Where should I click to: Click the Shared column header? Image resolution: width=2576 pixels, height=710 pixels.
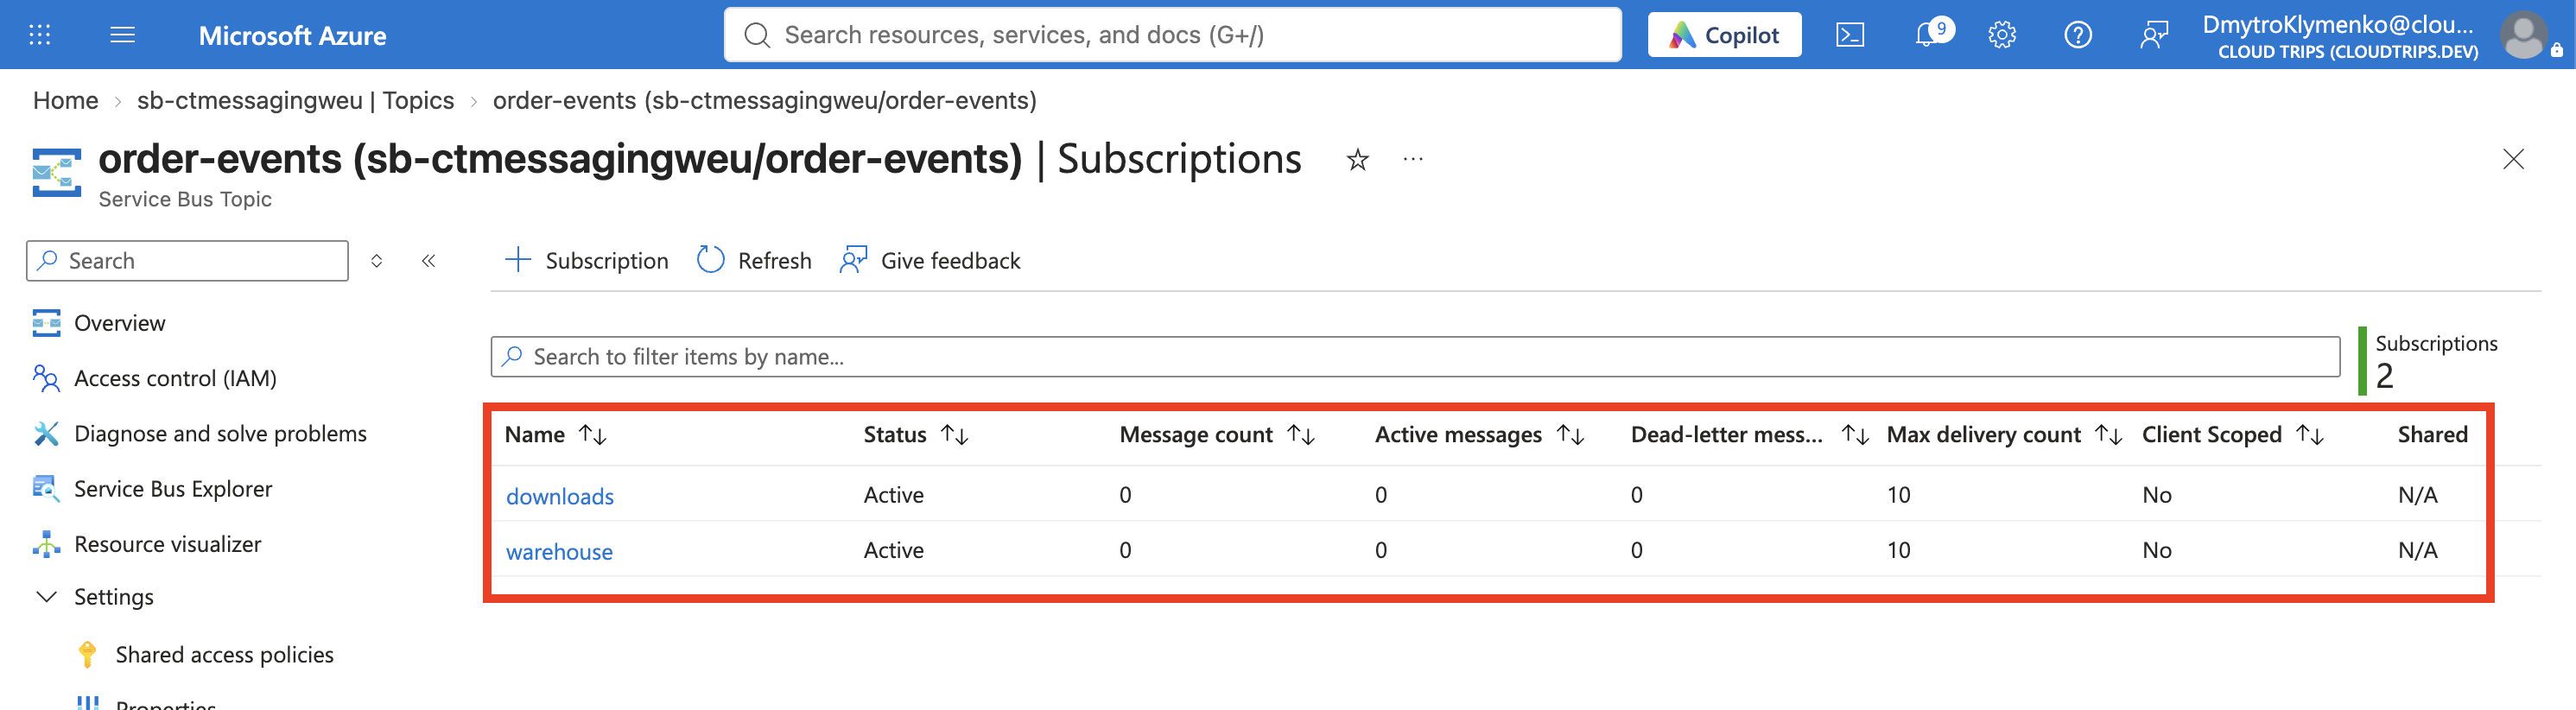coord(2432,435)
